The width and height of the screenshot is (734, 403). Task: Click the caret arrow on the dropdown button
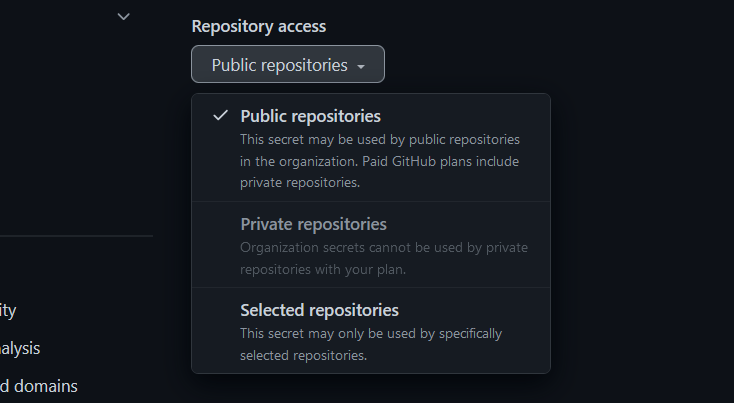tap(359, 66)
